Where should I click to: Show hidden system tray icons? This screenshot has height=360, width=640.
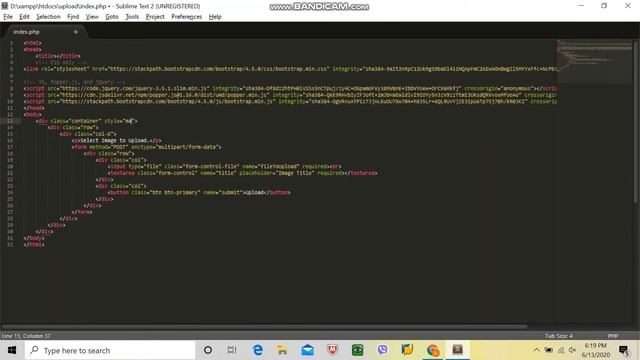pos(536,350)
